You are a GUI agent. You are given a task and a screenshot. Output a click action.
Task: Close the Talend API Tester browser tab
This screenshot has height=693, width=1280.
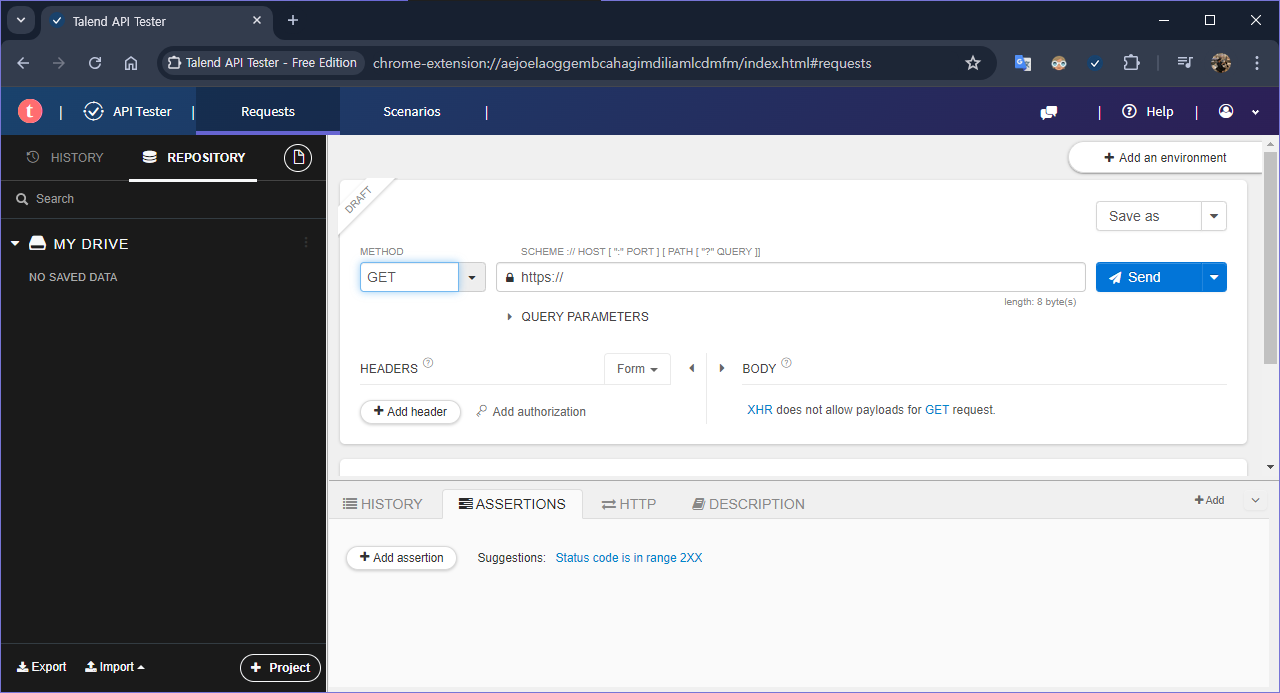(257, 20)
